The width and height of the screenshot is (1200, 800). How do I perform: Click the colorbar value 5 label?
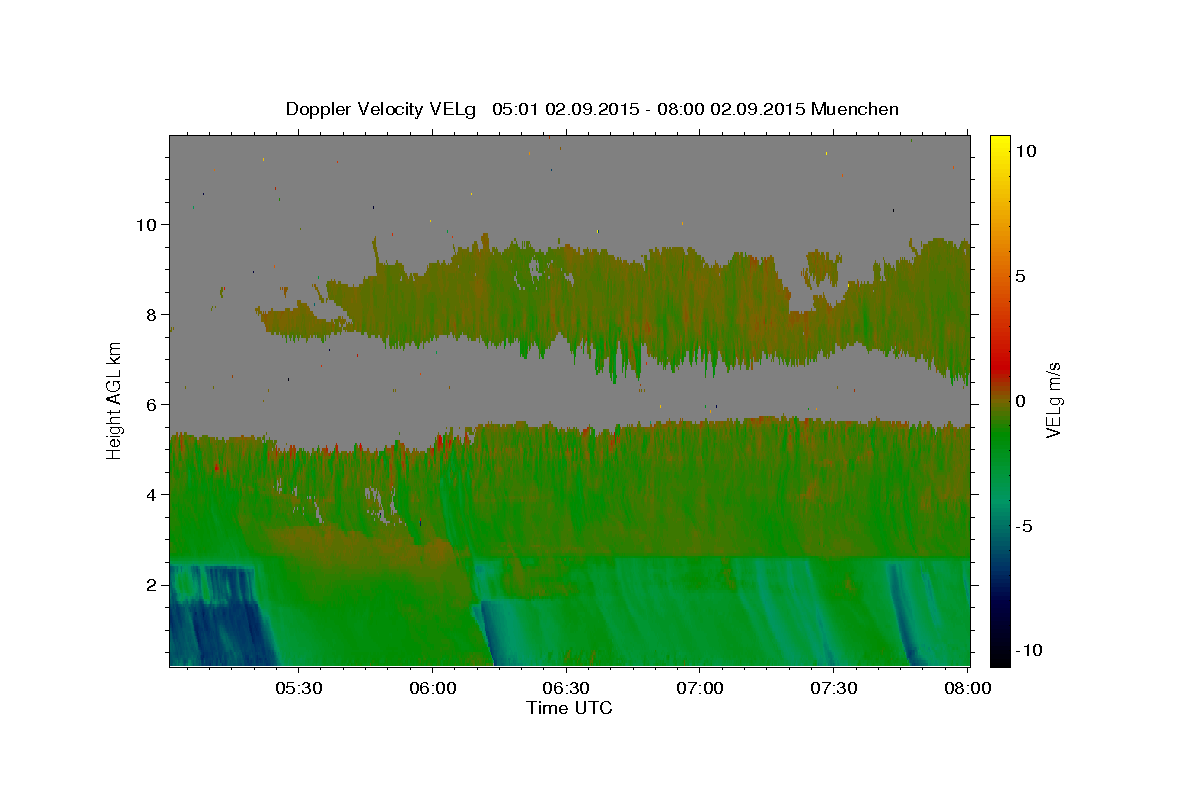pos(1022,275)
